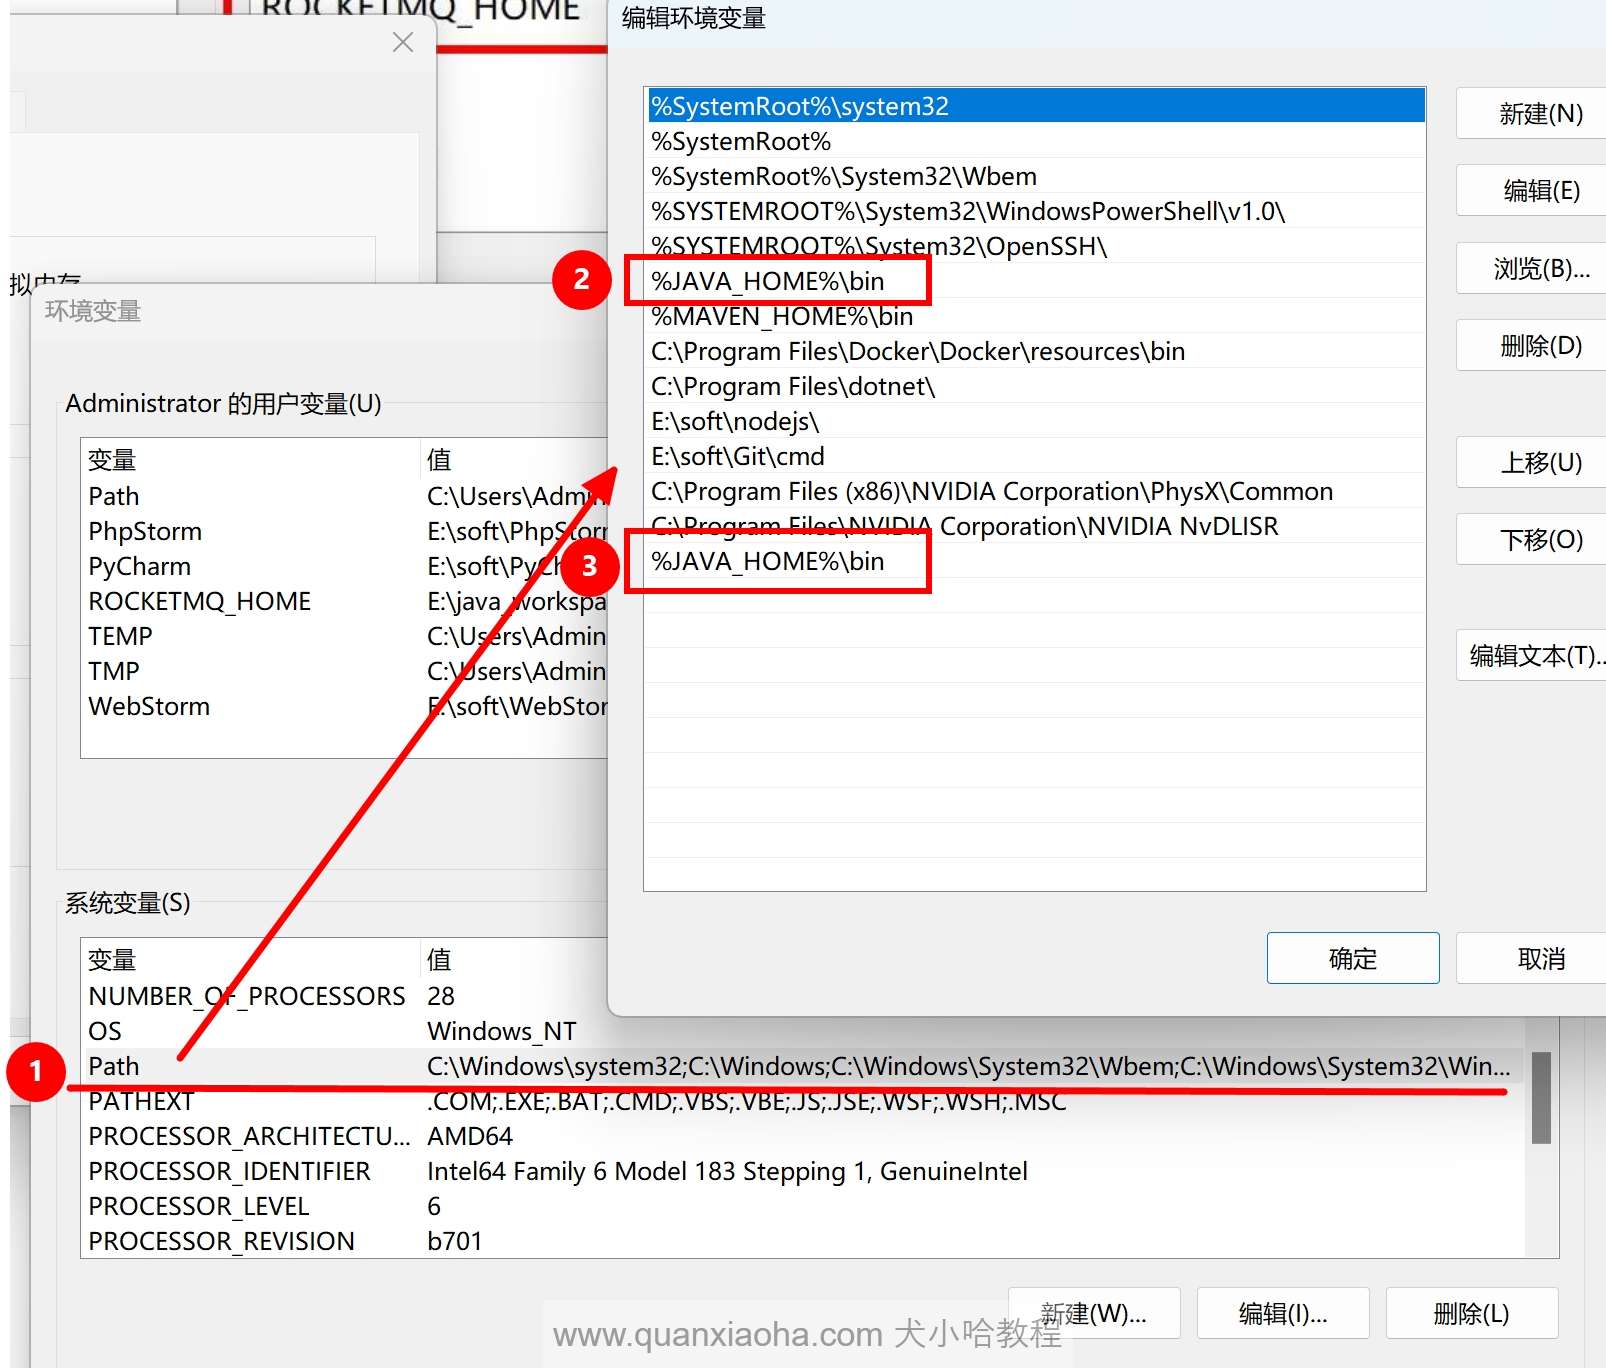Click the 新建(N) button in the edit dialog
Screen dimensions: 1606x1368
(x=1539, y=114)
